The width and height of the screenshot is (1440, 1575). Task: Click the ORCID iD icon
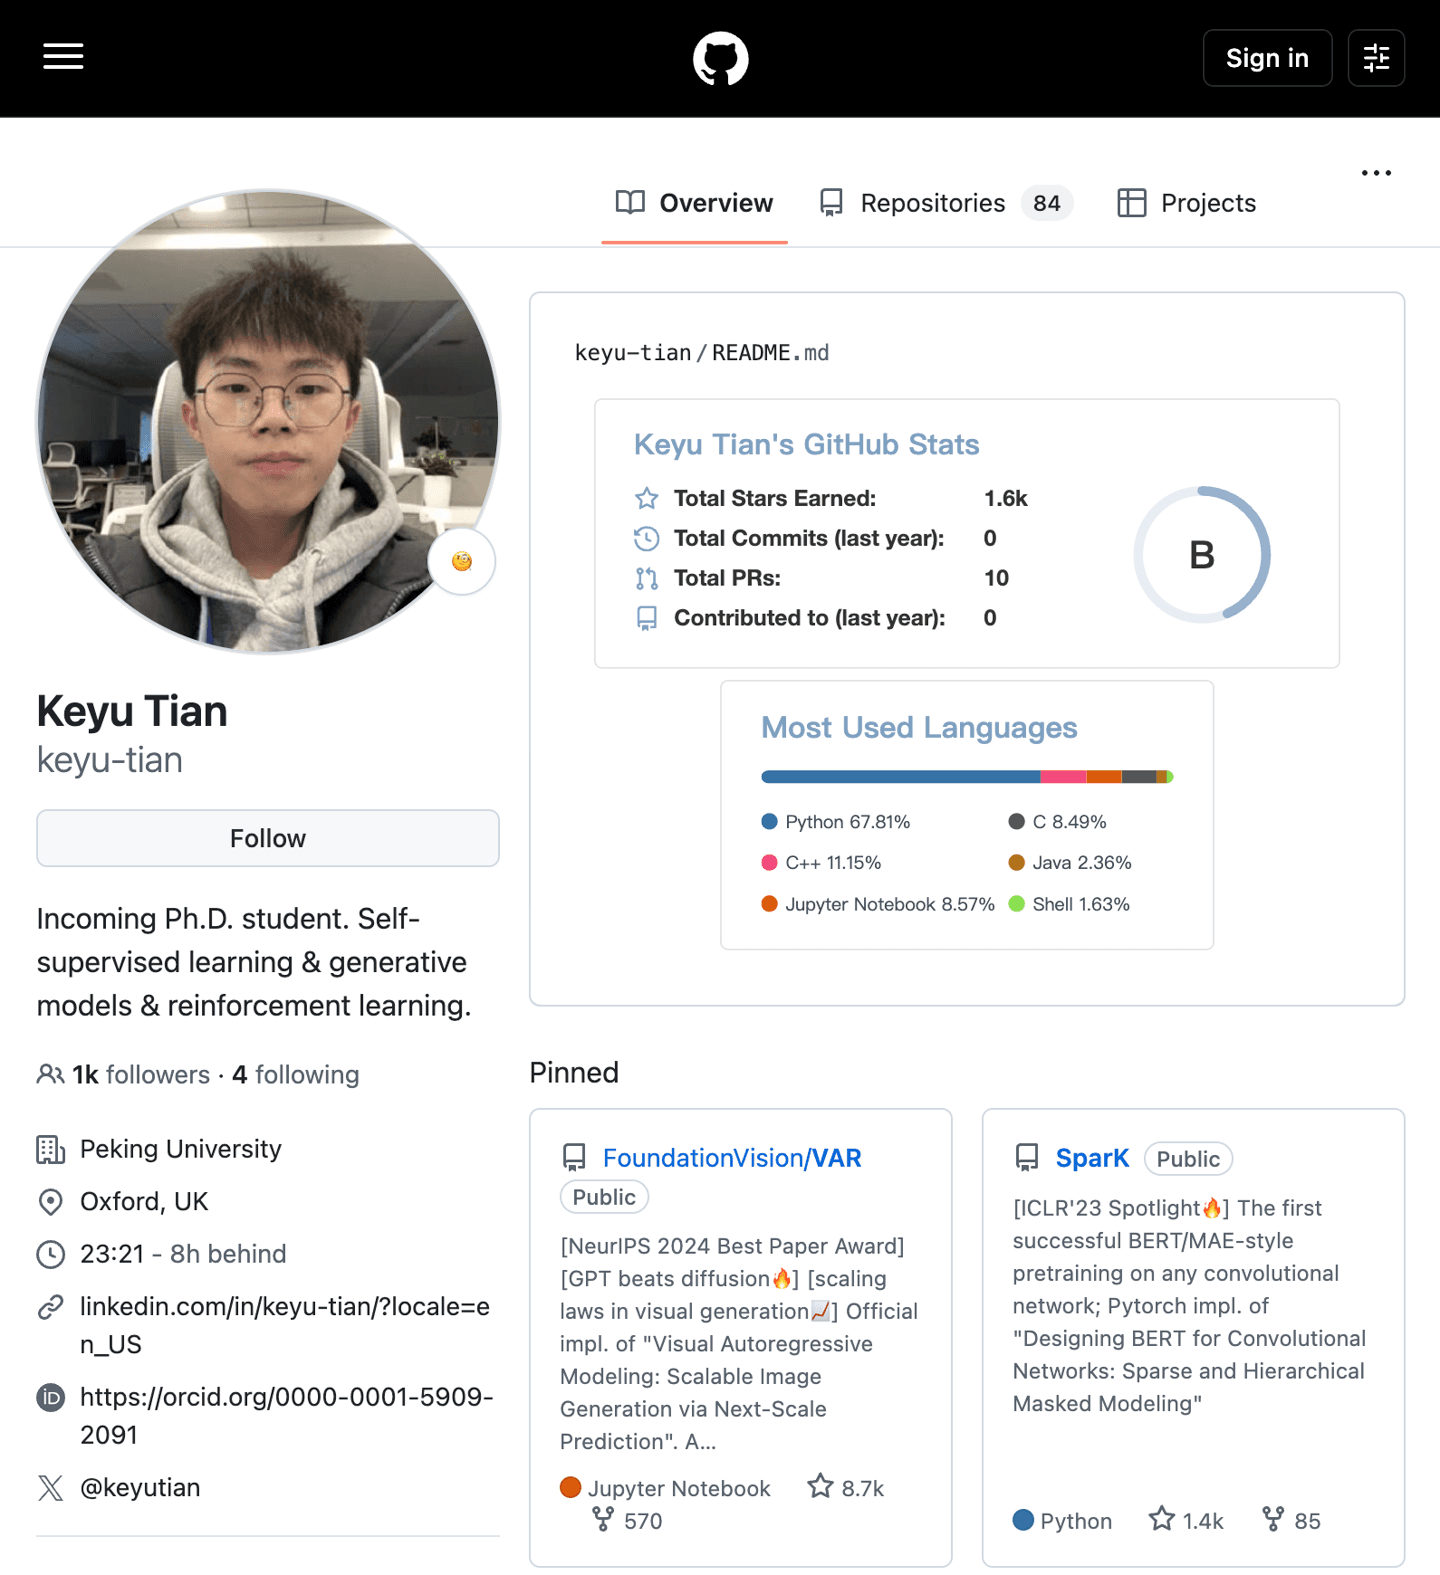50,1397
